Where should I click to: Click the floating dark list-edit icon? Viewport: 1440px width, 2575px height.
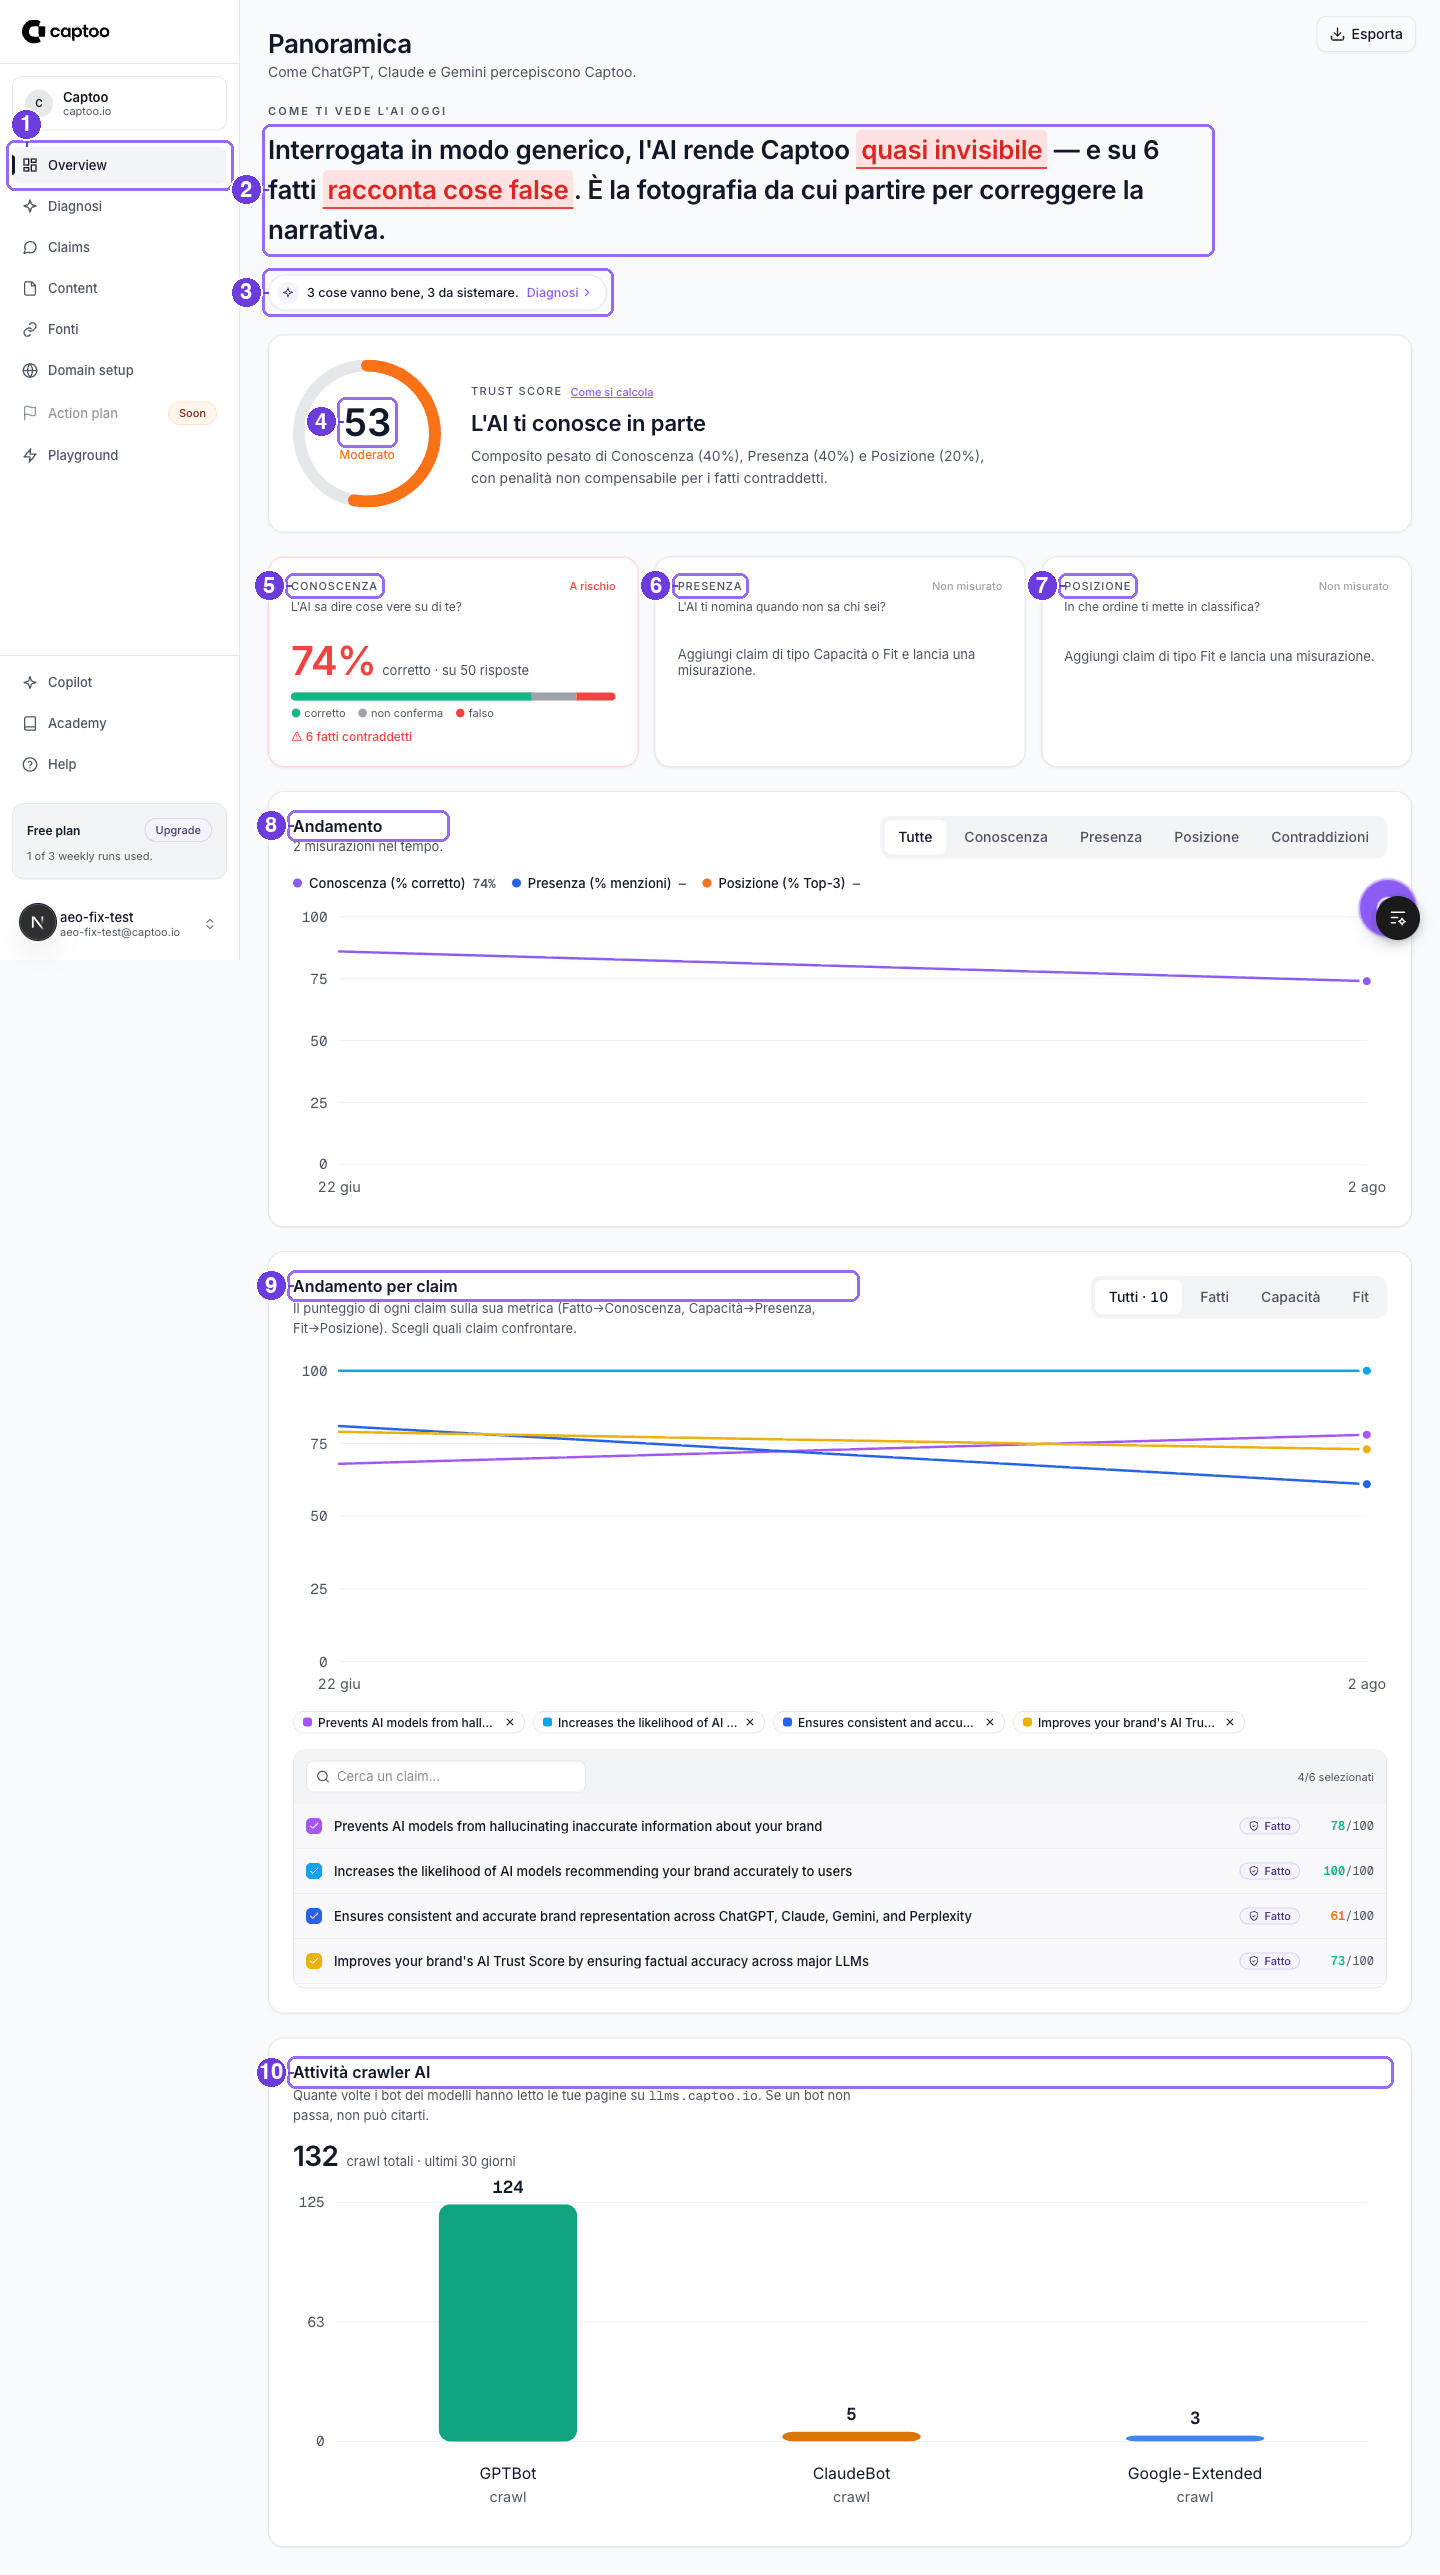1397,918
